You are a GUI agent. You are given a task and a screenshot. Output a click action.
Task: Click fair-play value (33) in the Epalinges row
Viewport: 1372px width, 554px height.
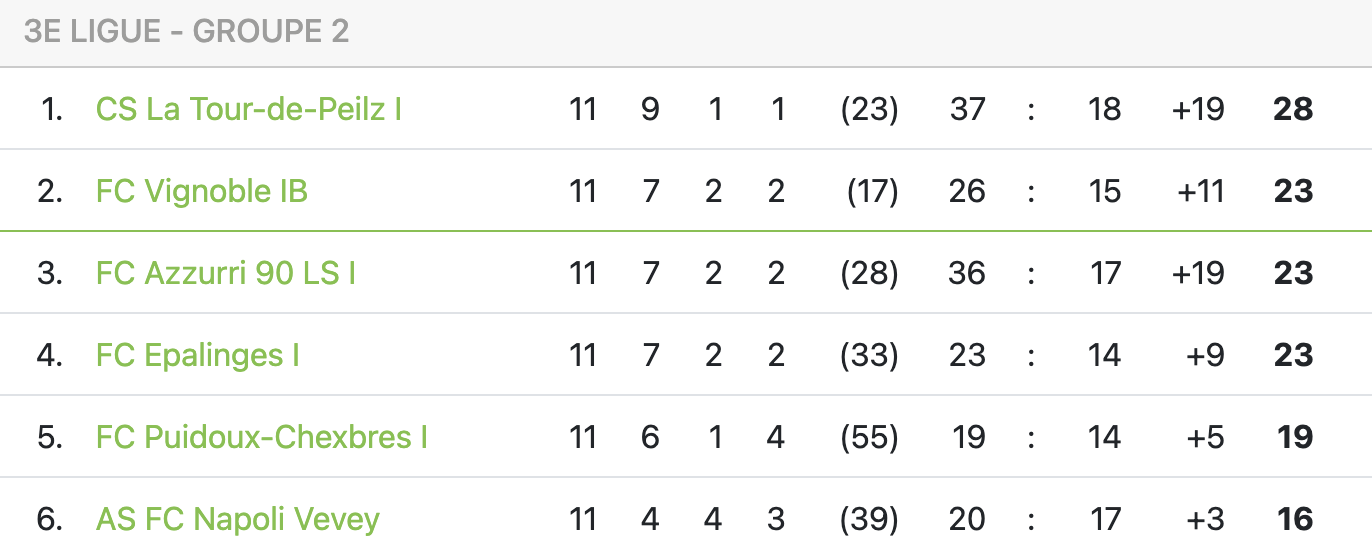coord(869,355)
